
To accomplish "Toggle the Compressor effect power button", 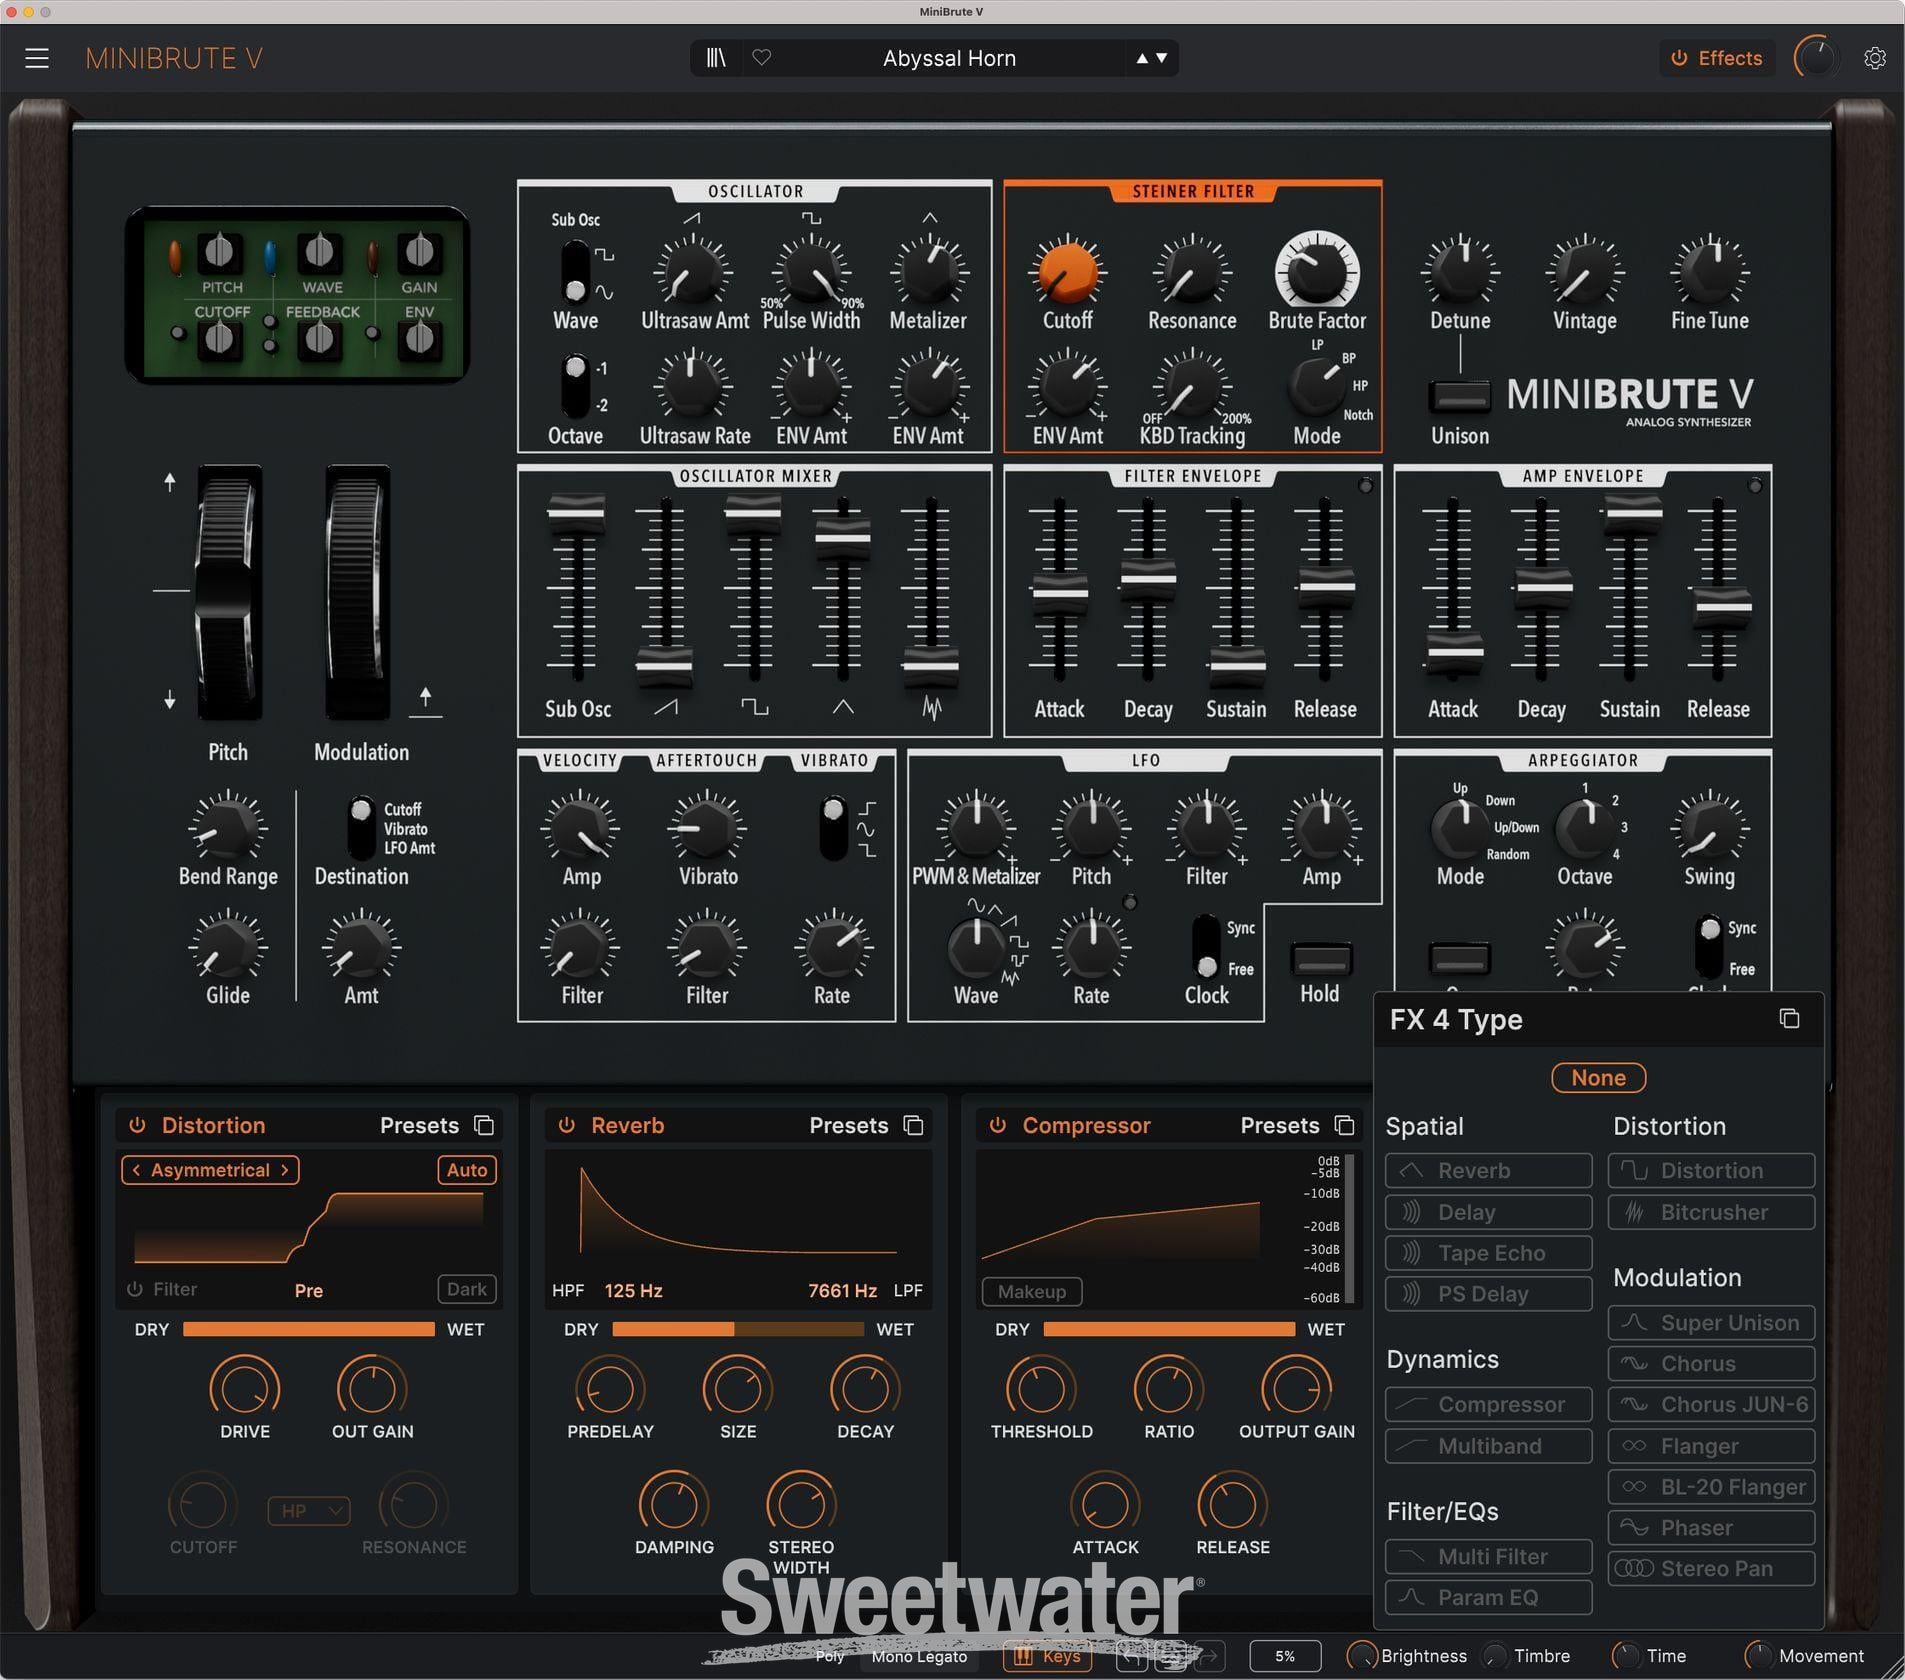I will point(997,1125).
